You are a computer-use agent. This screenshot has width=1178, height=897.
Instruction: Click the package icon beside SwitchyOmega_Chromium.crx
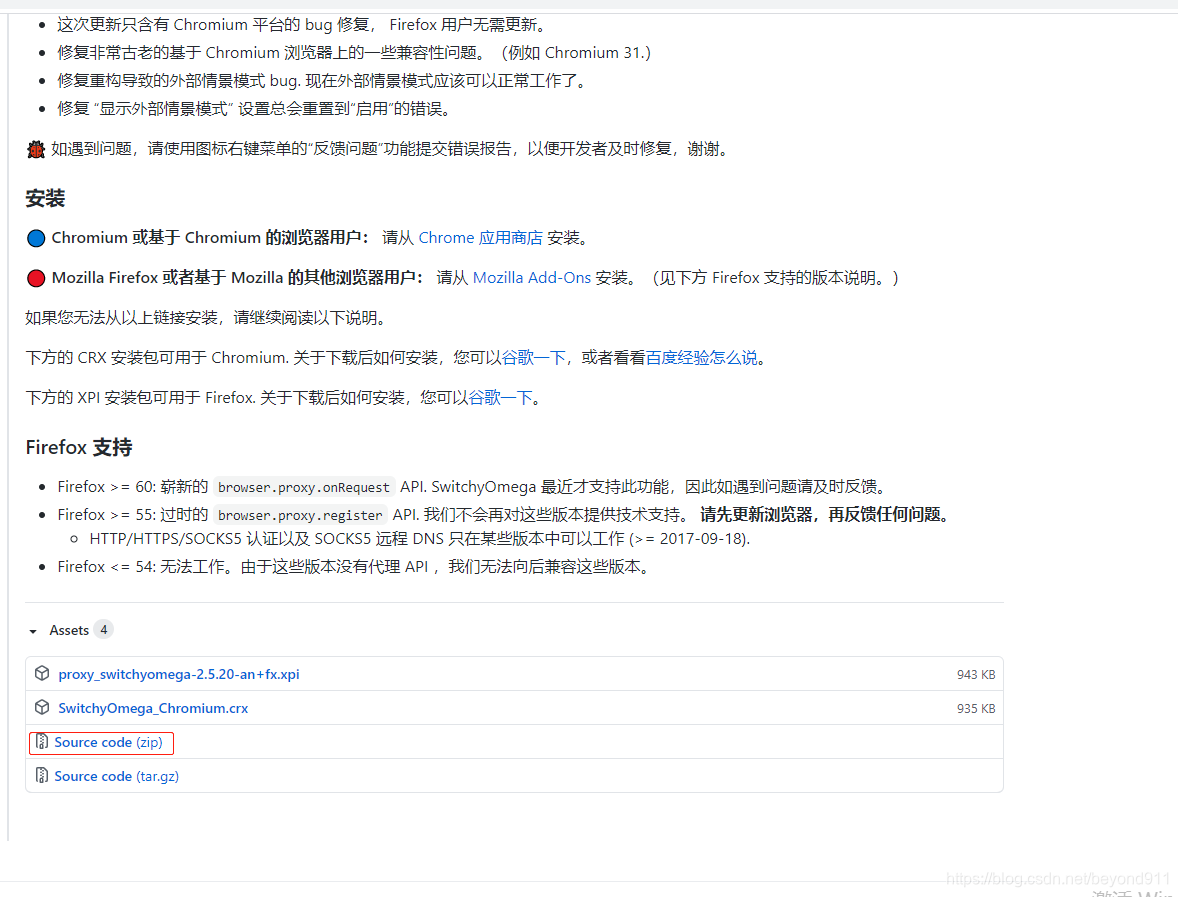(41, 707)
